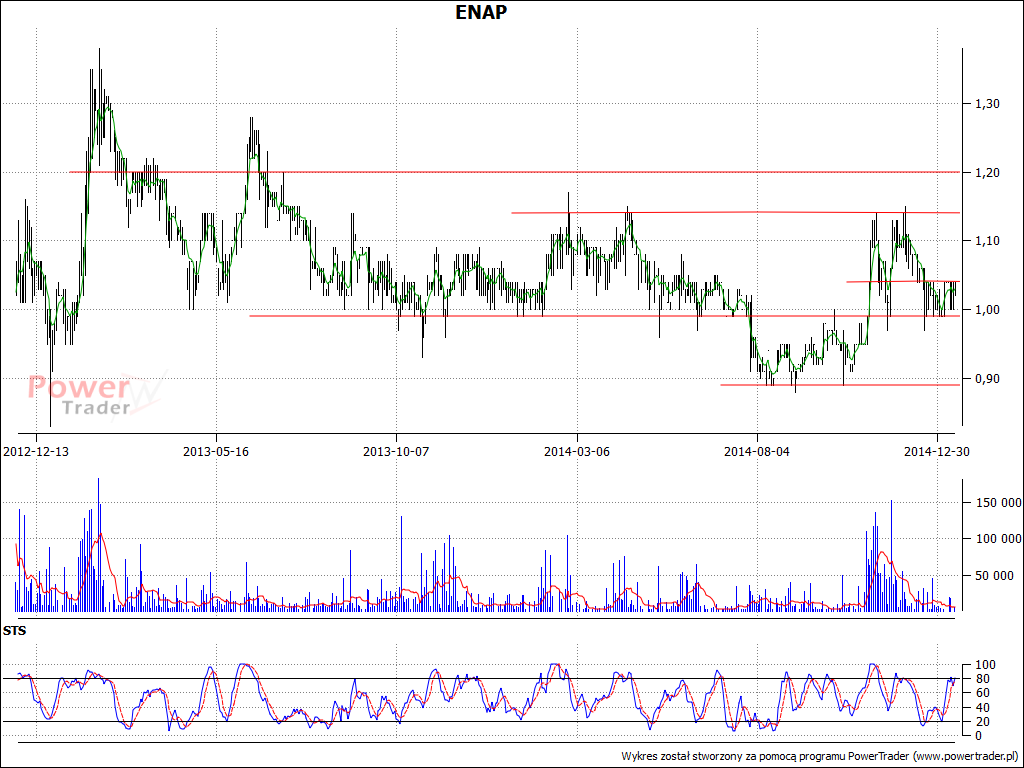Click the 80 value on STS axis
The width and height of the screenshot is (1024, 768).
click(982, 679)
